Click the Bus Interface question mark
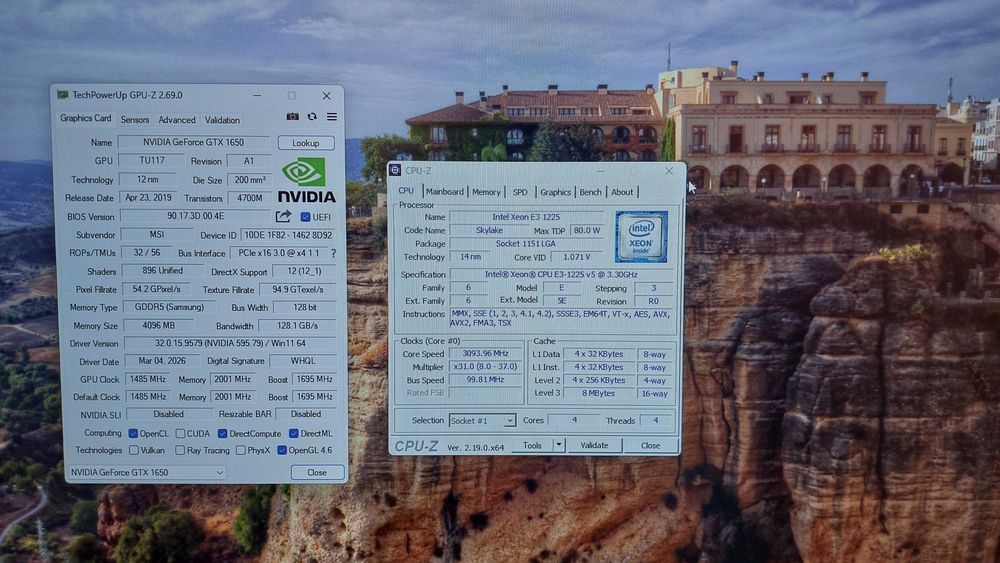The width and height of the screenshot is (1000, 563). pyautogui.click(x=333, y=253)
